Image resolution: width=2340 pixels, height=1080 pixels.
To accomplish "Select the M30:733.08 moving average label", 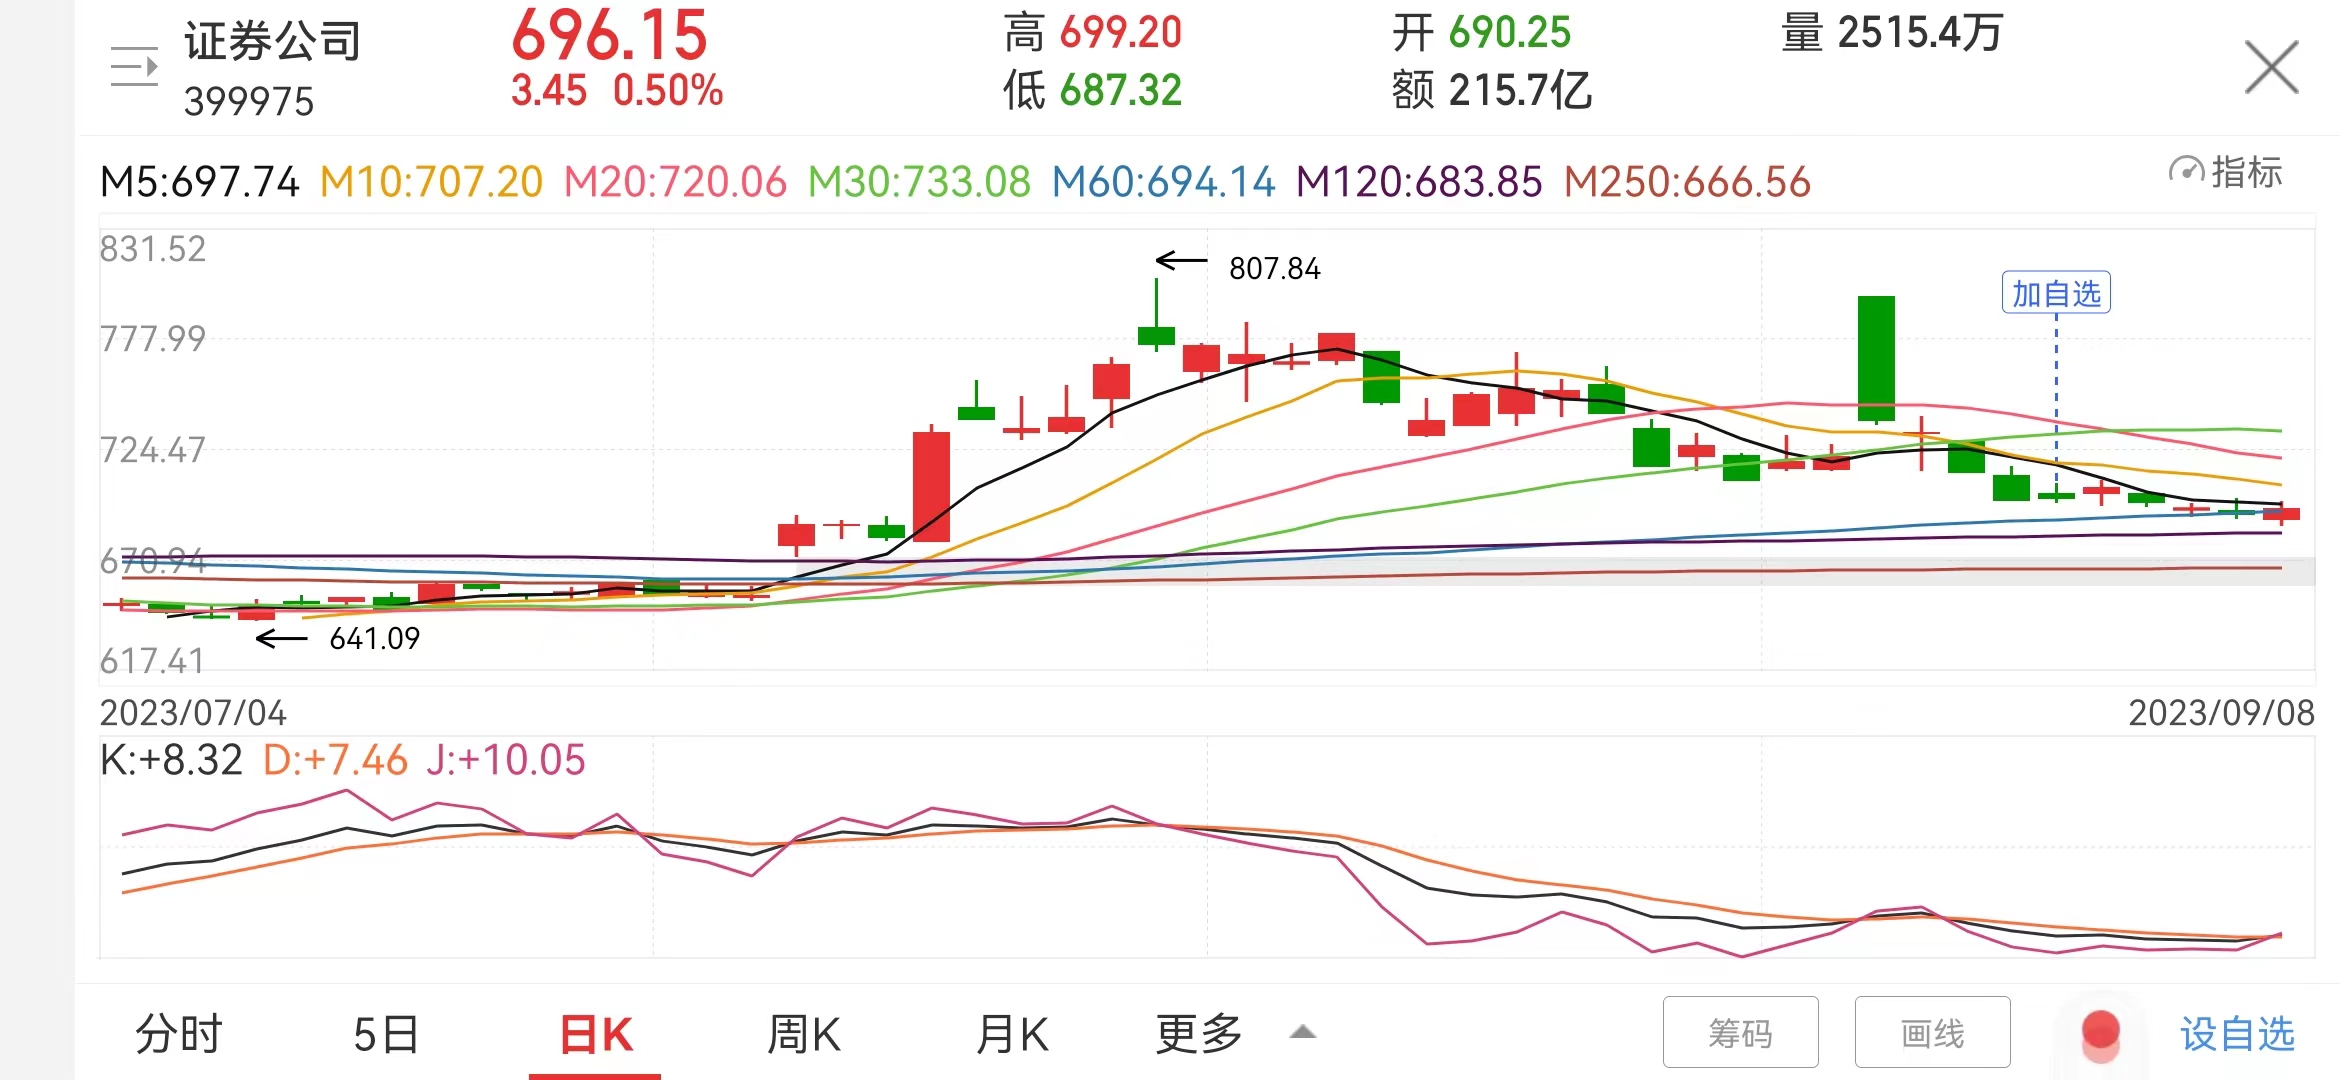I will [x=919, y=182].
